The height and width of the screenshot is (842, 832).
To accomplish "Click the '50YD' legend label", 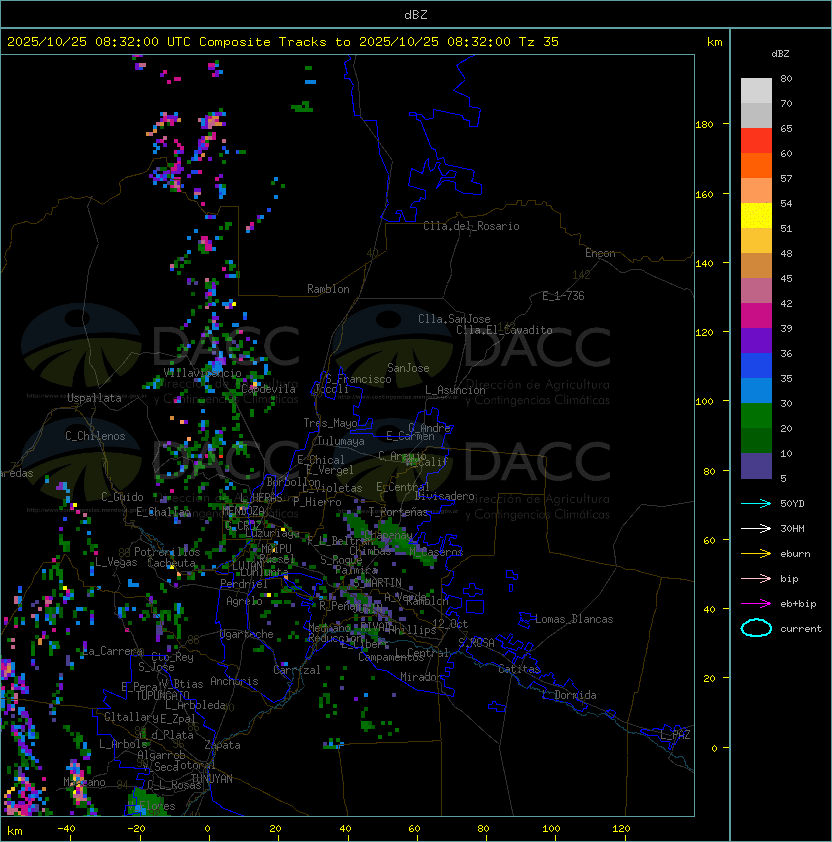I will tap(792, 504).
